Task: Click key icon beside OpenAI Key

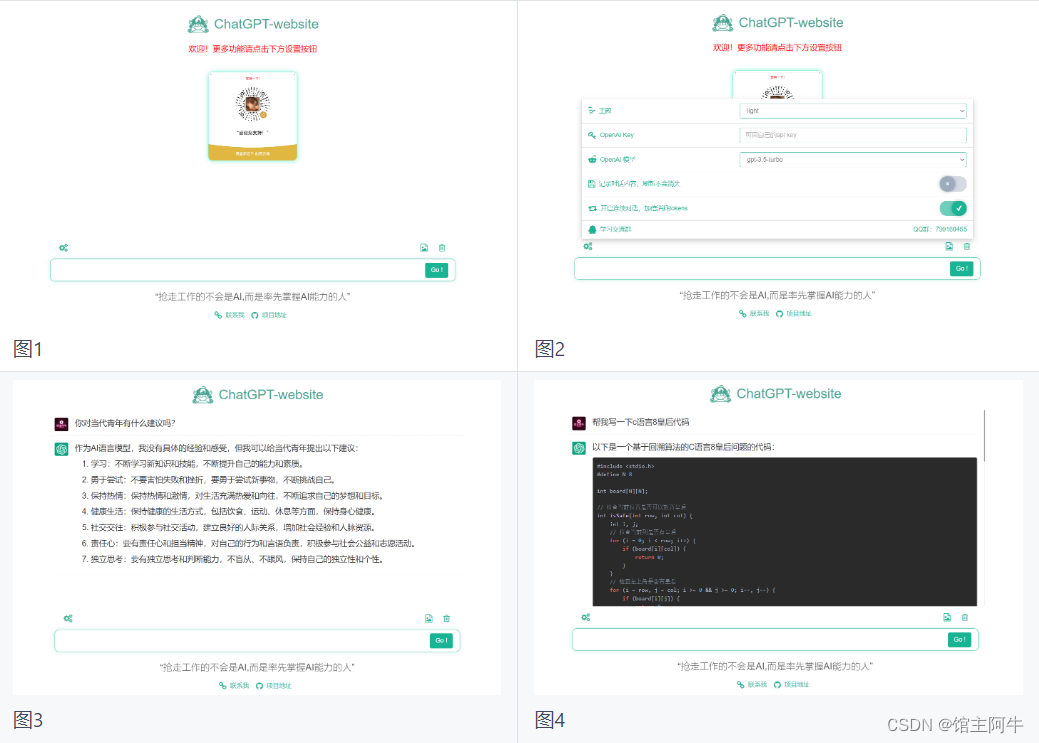Action: tap(592, 135)
